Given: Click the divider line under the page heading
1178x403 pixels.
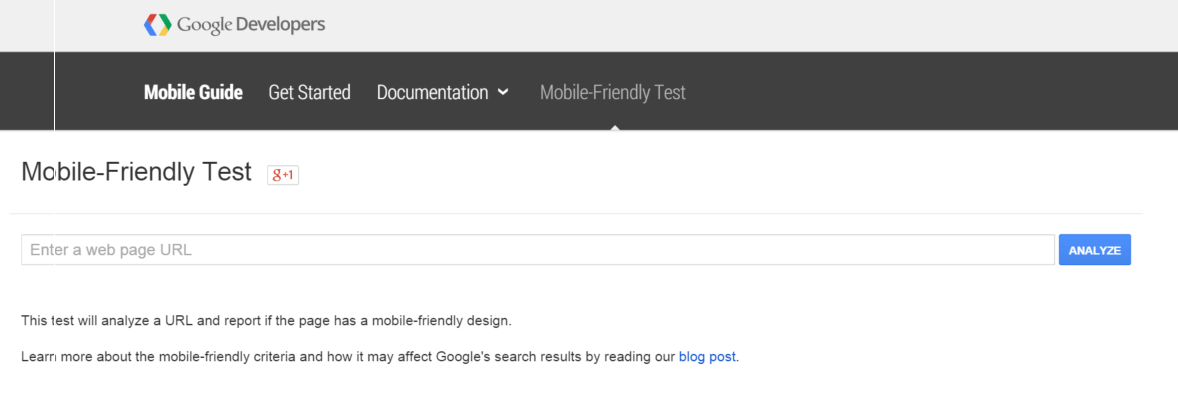Looking at the screenshot, I should pyautogui.click(x=576, y=213).
